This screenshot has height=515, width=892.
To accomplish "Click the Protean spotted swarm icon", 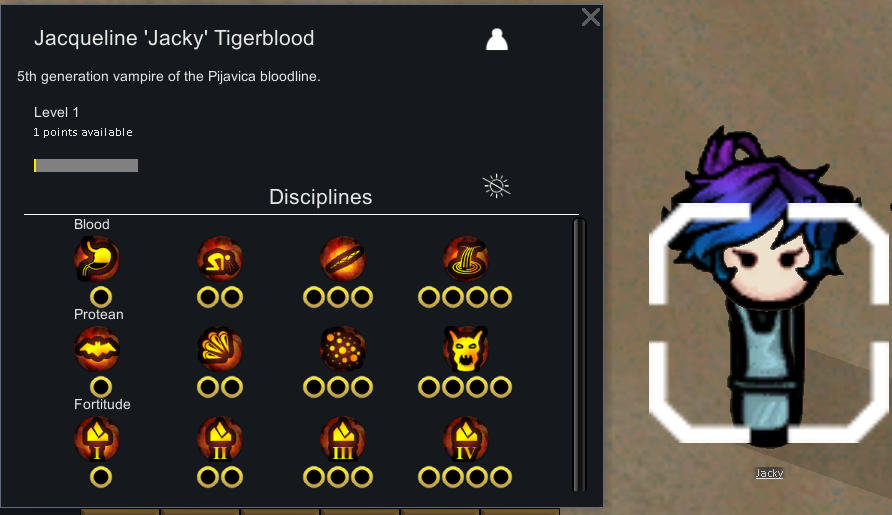I will tap(342, 349).
